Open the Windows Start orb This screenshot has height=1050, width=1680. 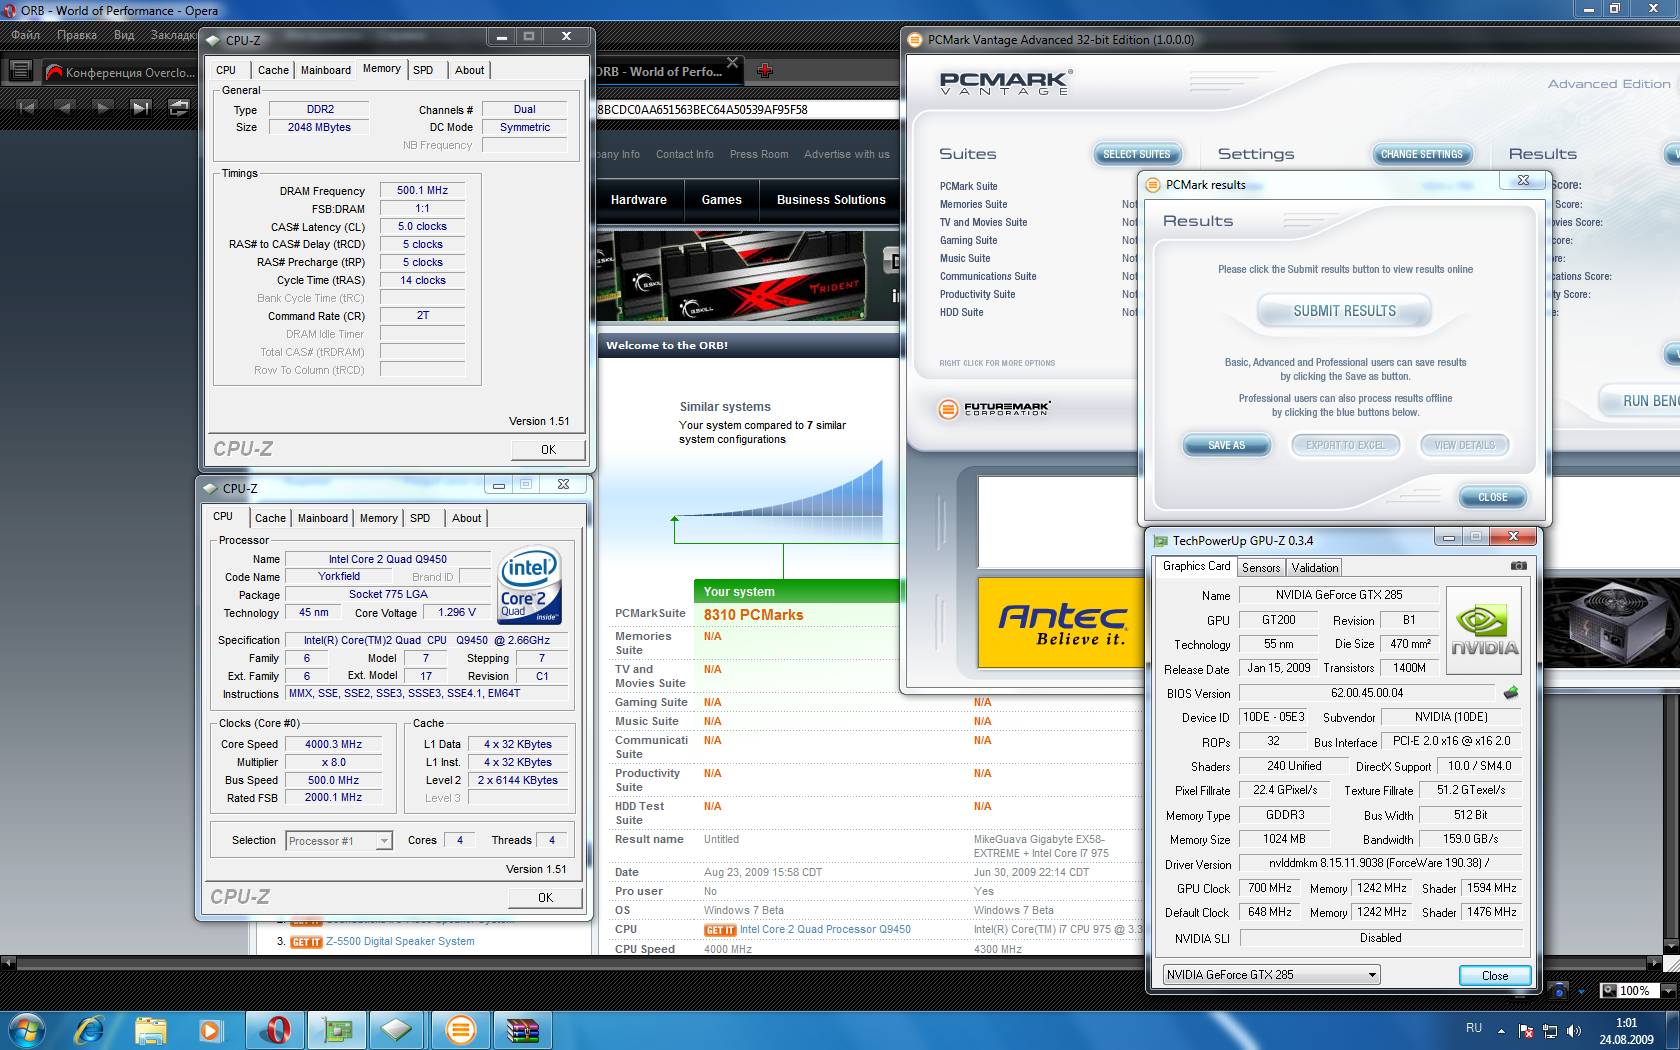pyautogui.click(x=26, y=1029)
